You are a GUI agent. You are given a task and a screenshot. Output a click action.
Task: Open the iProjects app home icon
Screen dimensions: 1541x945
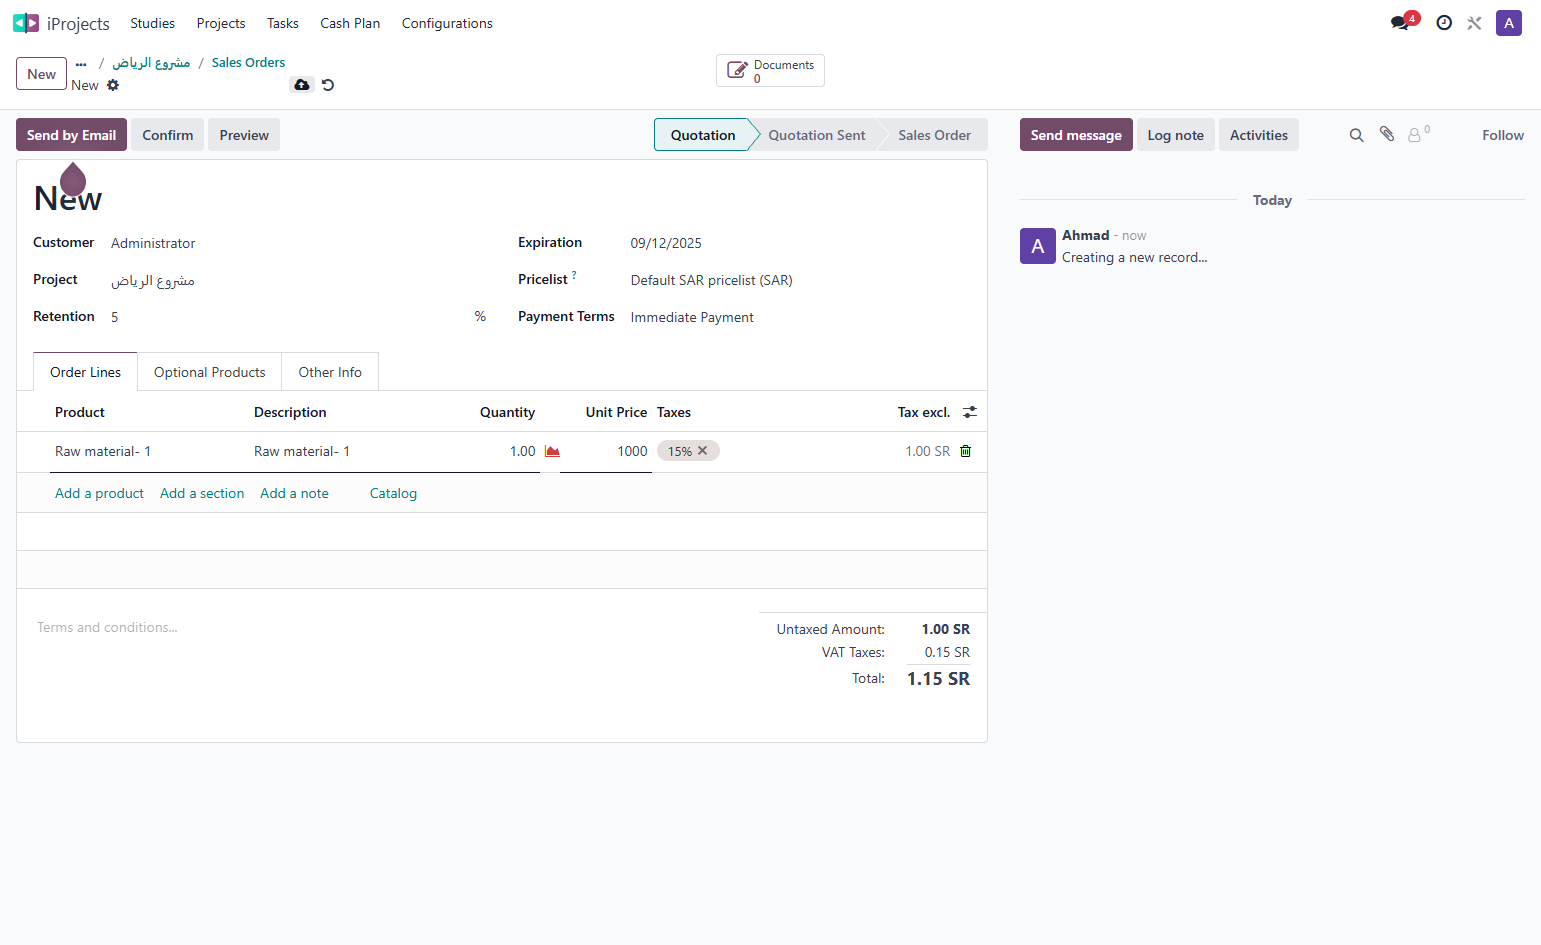click(26, 23)
